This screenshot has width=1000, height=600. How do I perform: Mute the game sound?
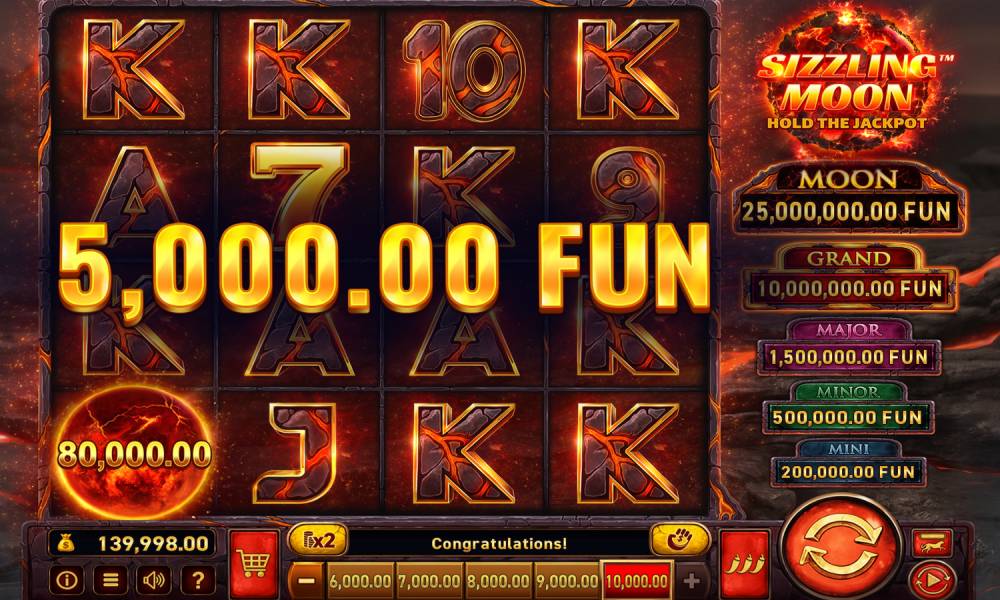154,580
